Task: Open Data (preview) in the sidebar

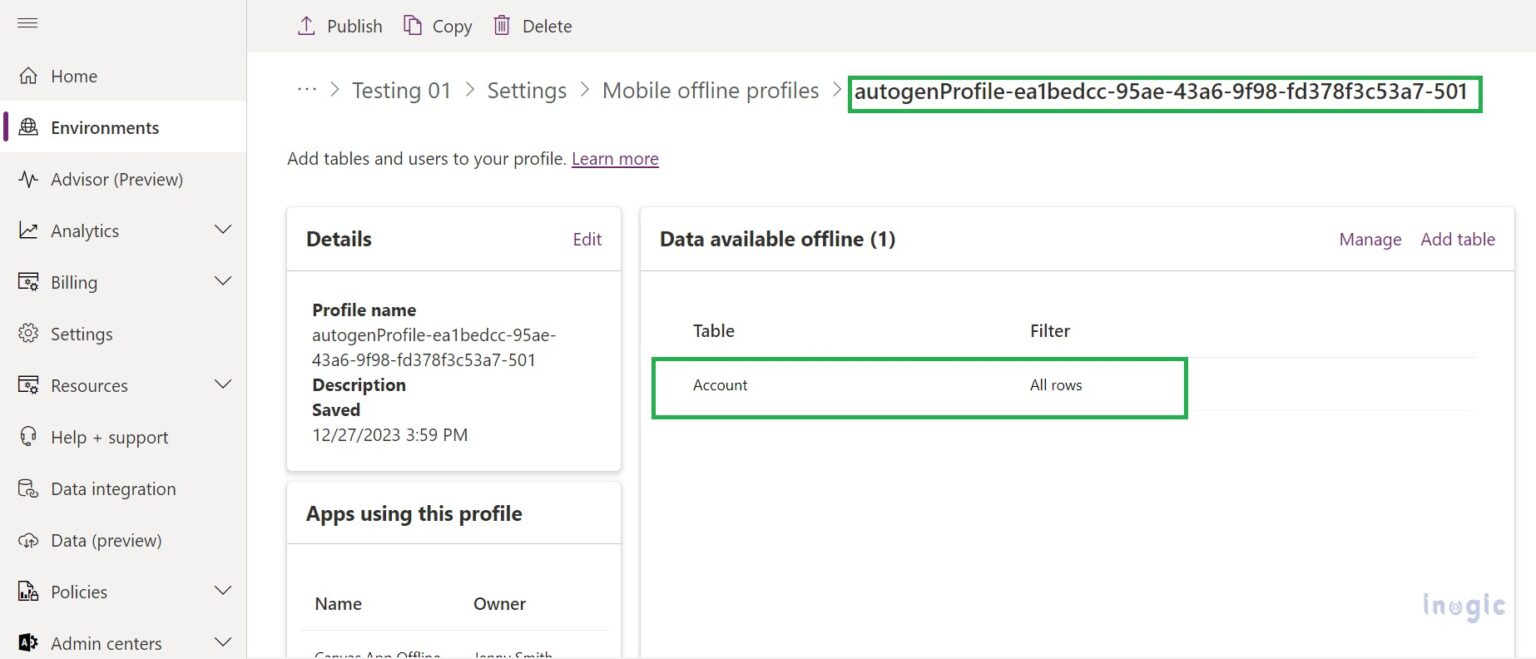Action: [x=106, y=540]
